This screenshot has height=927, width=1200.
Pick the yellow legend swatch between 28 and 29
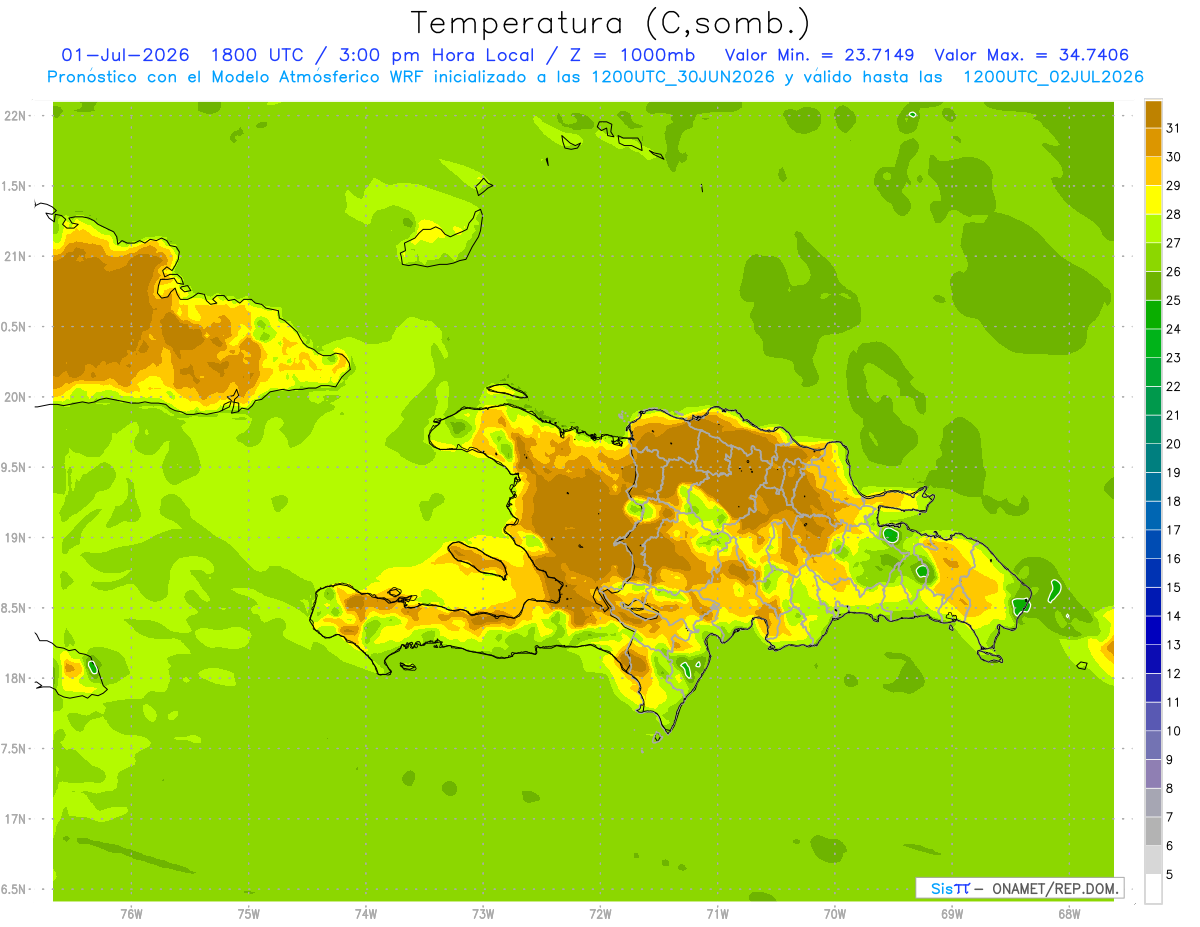click(1153, 200)
